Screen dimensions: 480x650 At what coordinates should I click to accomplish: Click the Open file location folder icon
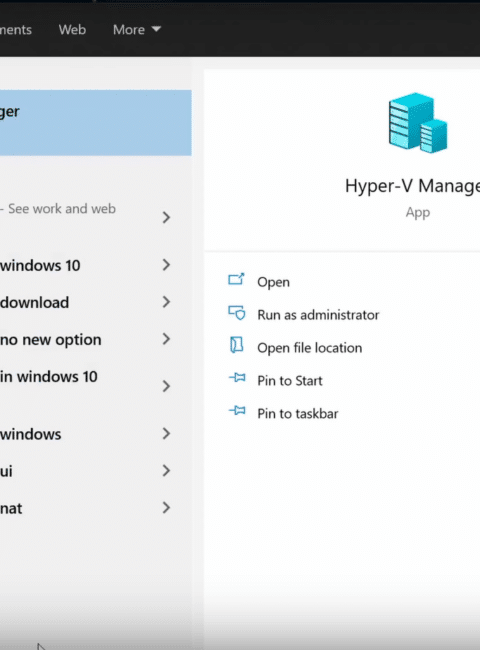236,345
